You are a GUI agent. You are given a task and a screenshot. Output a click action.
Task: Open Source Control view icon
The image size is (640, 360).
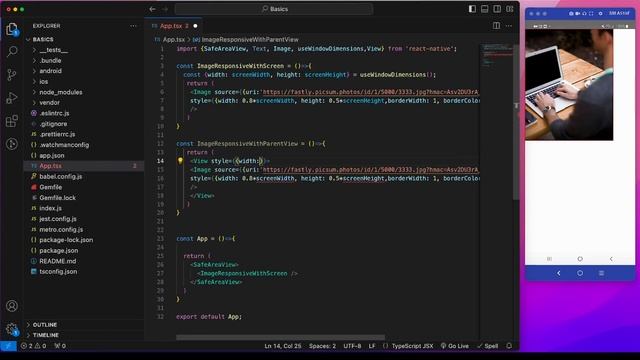[12, 75]
